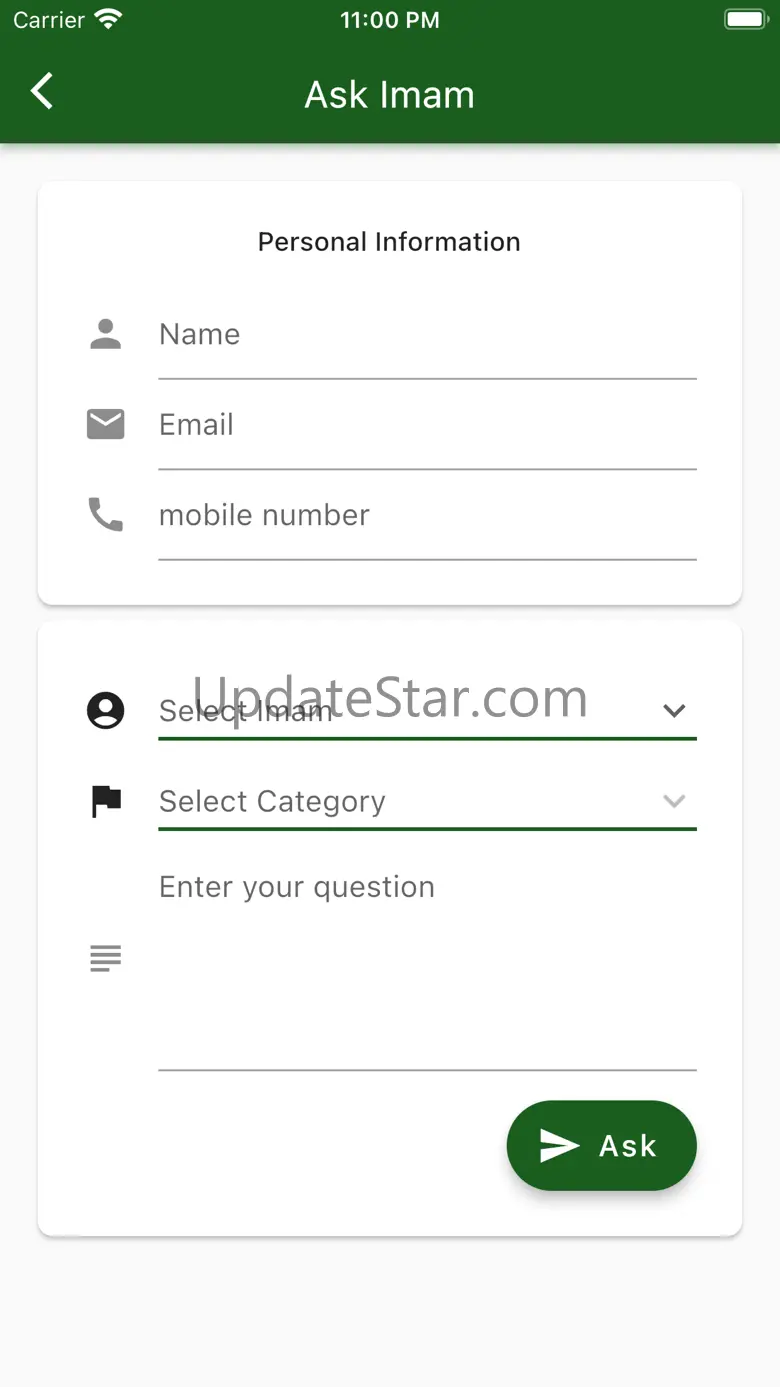Submit with the green Ask button
This screenshot has height=1387, width=780.
[x=601, y=1146]
